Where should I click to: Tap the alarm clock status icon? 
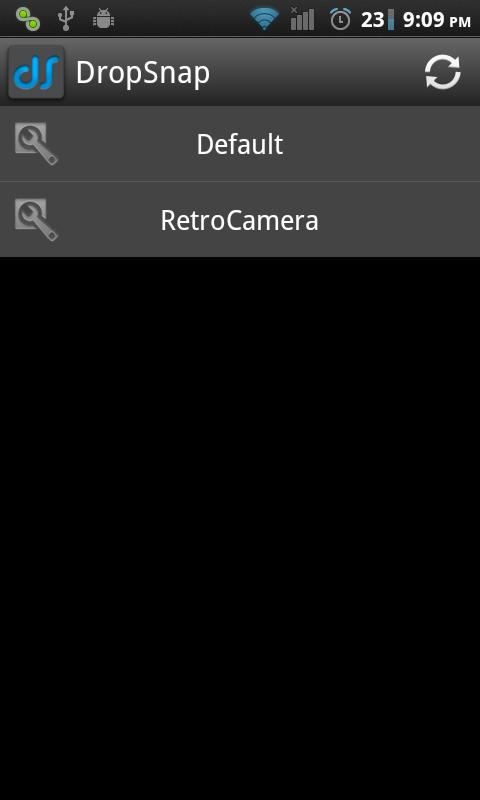click(x=340, y=19)
